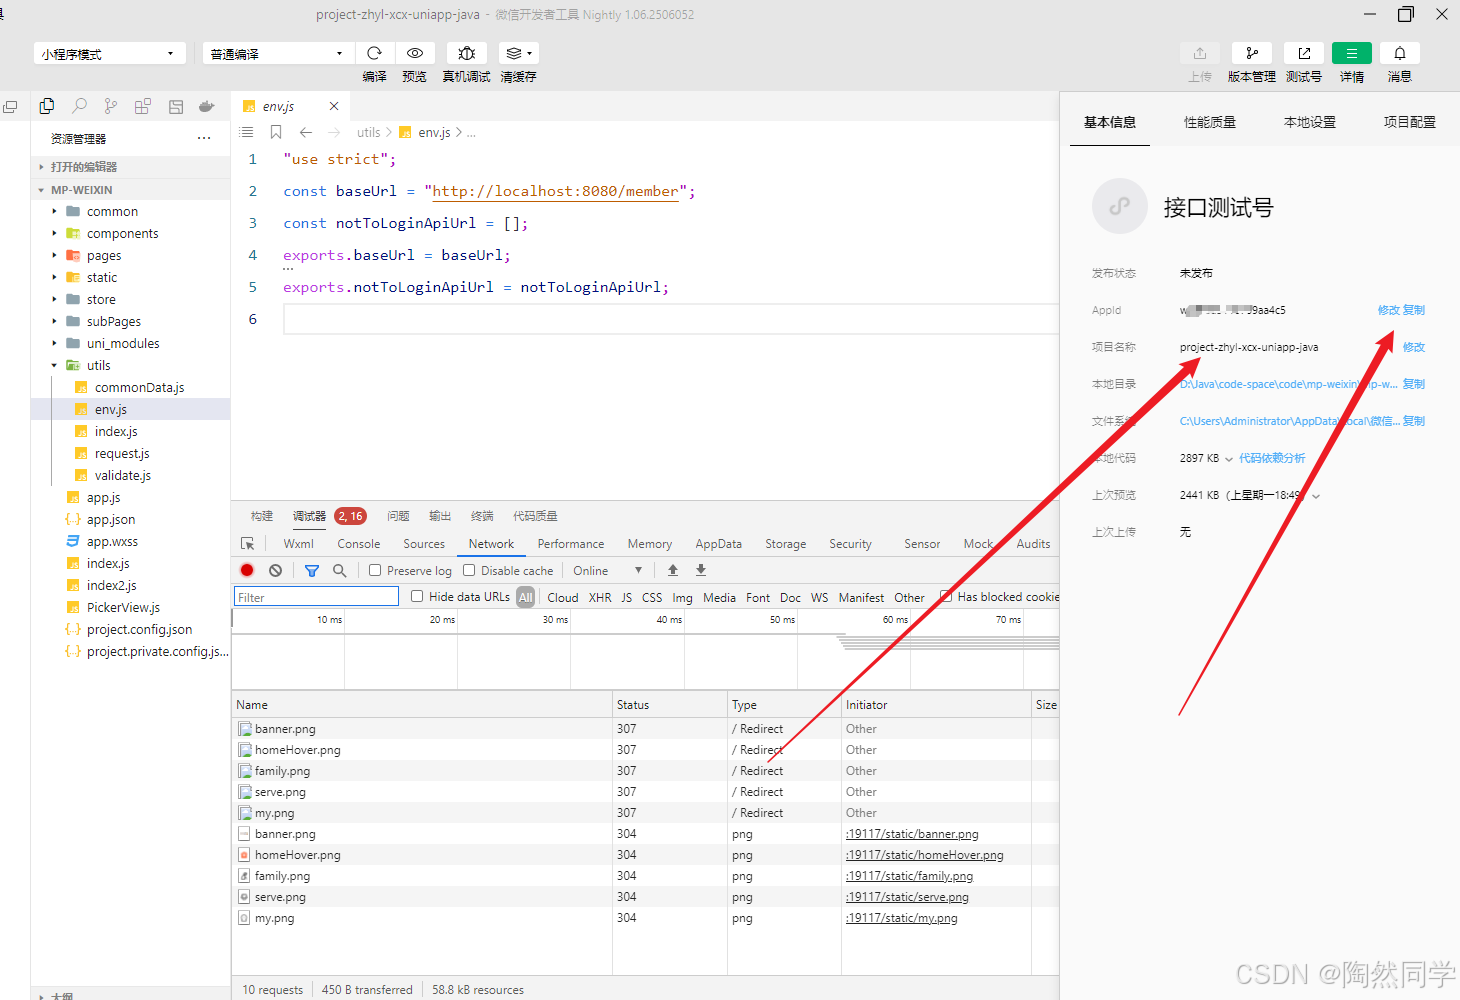Image resolution: width=1460 pixels, height=1000 pixels.
Task: Switch to the Console debugger tab
Action: [x=358, y=543]
